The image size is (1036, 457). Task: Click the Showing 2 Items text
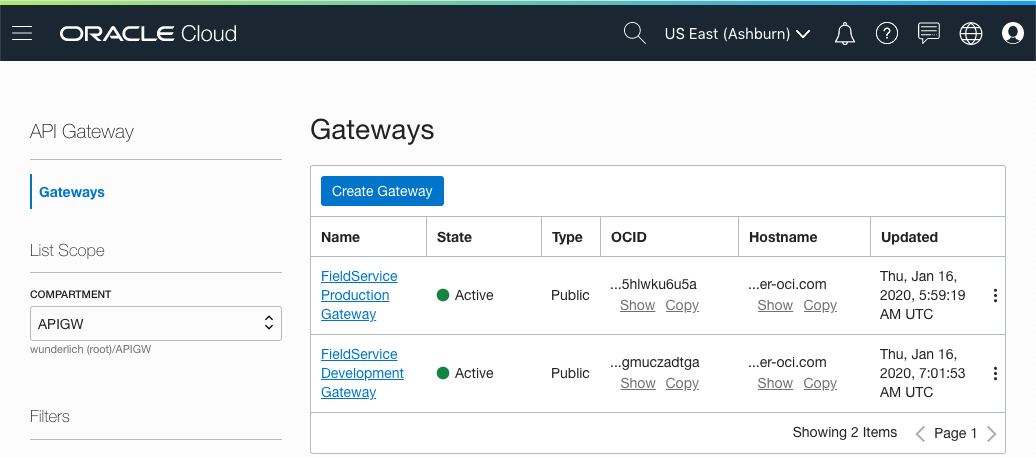click(844, 433)
